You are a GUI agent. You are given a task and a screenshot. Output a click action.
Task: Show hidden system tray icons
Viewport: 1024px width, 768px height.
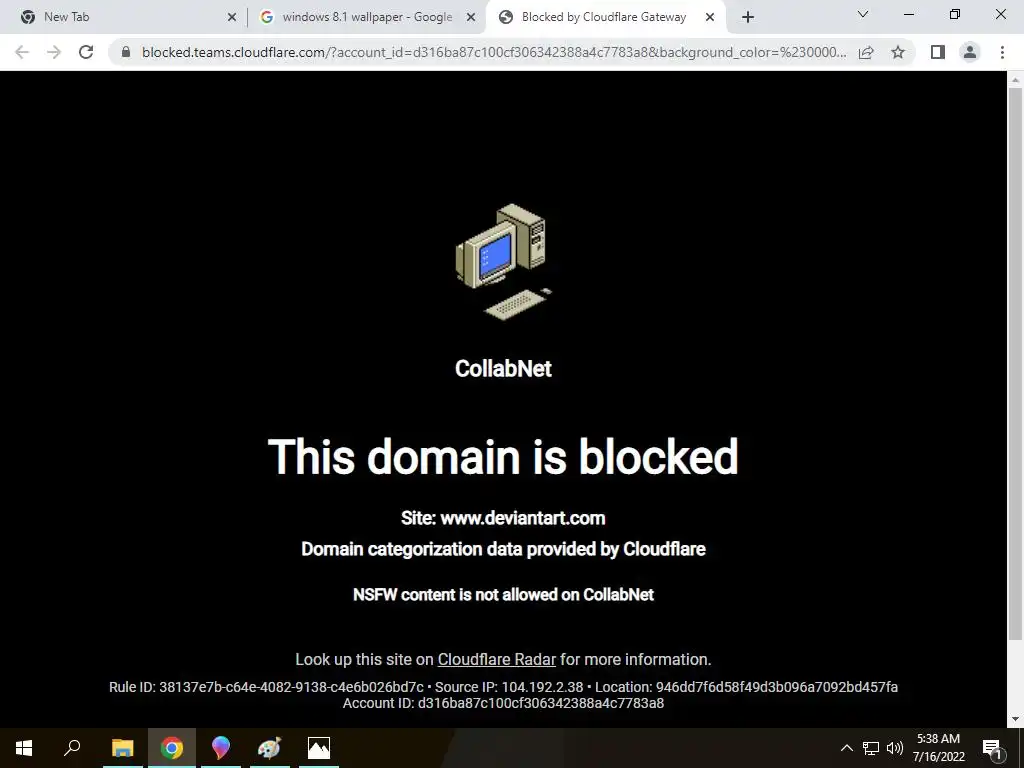click(846, 748)
